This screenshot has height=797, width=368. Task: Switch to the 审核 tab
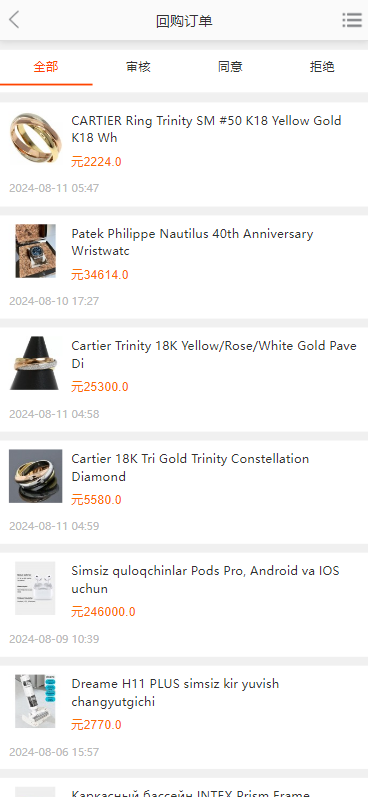138,67
